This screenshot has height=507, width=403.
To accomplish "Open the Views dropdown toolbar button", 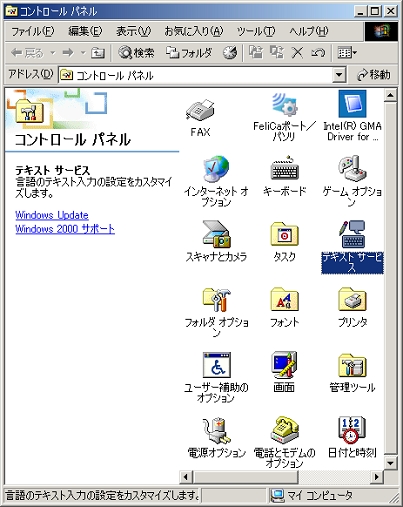I will (x=347, y=53).
